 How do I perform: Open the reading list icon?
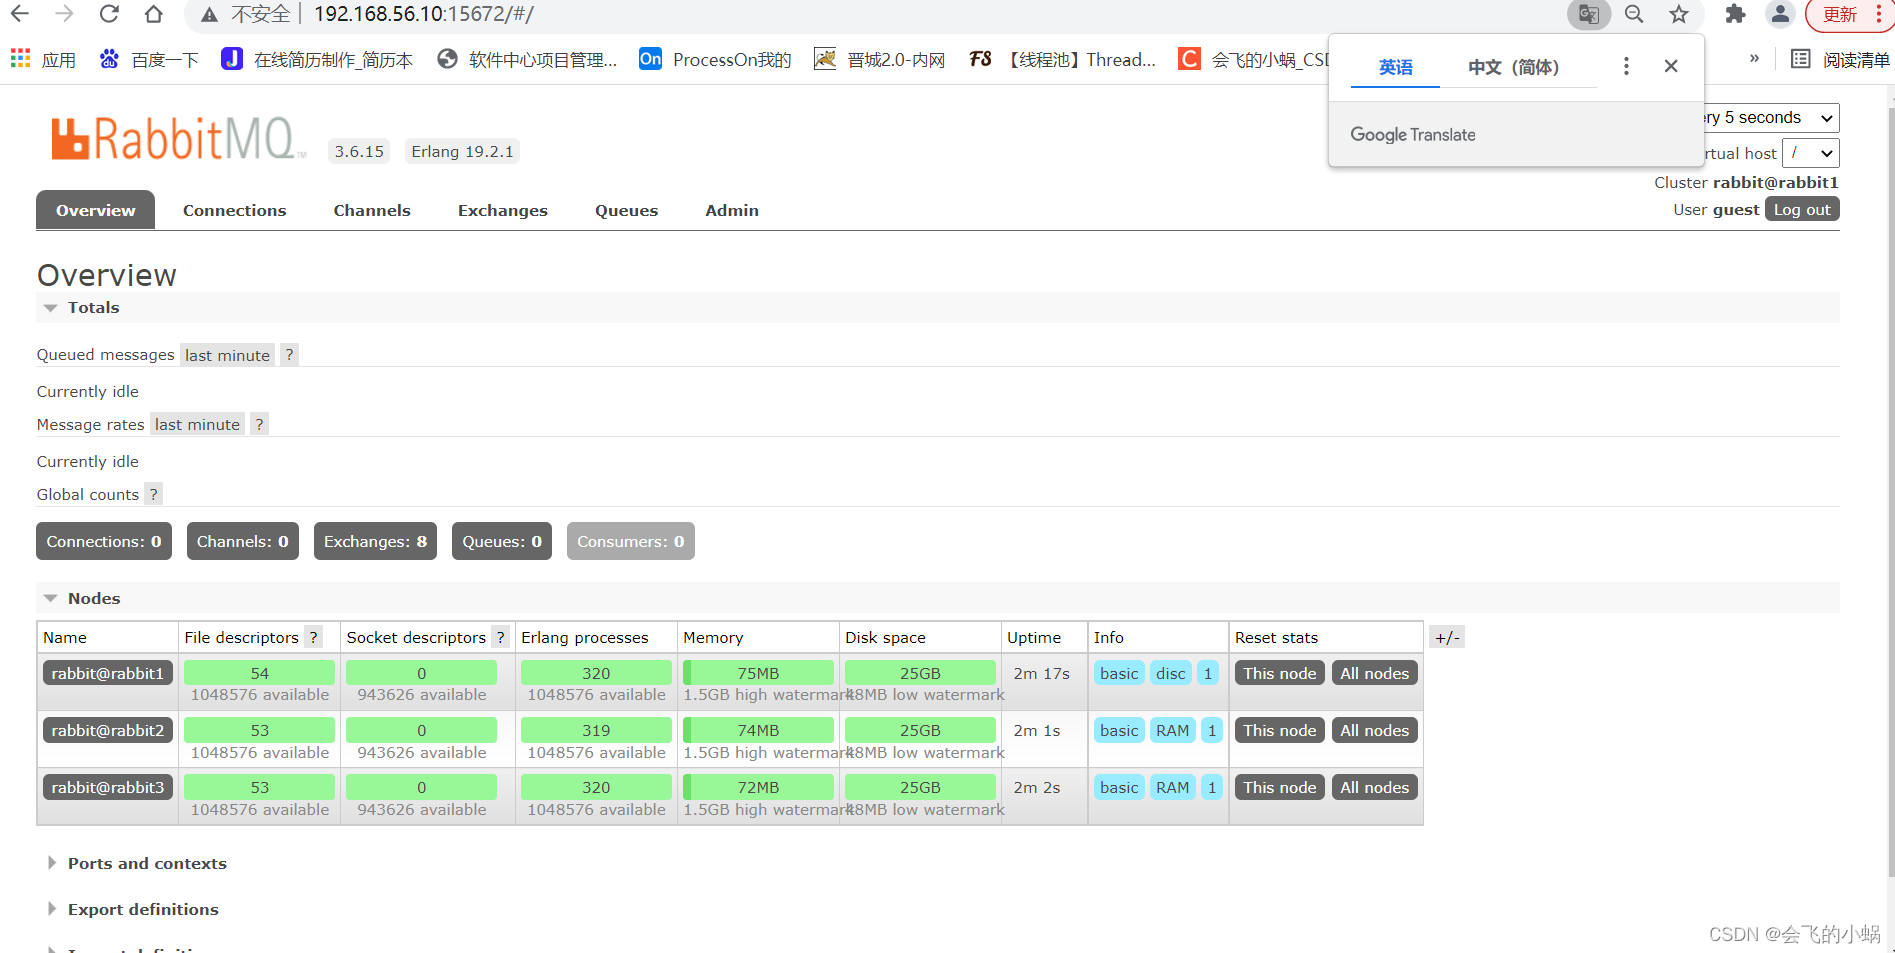(x=1800, y=59)
